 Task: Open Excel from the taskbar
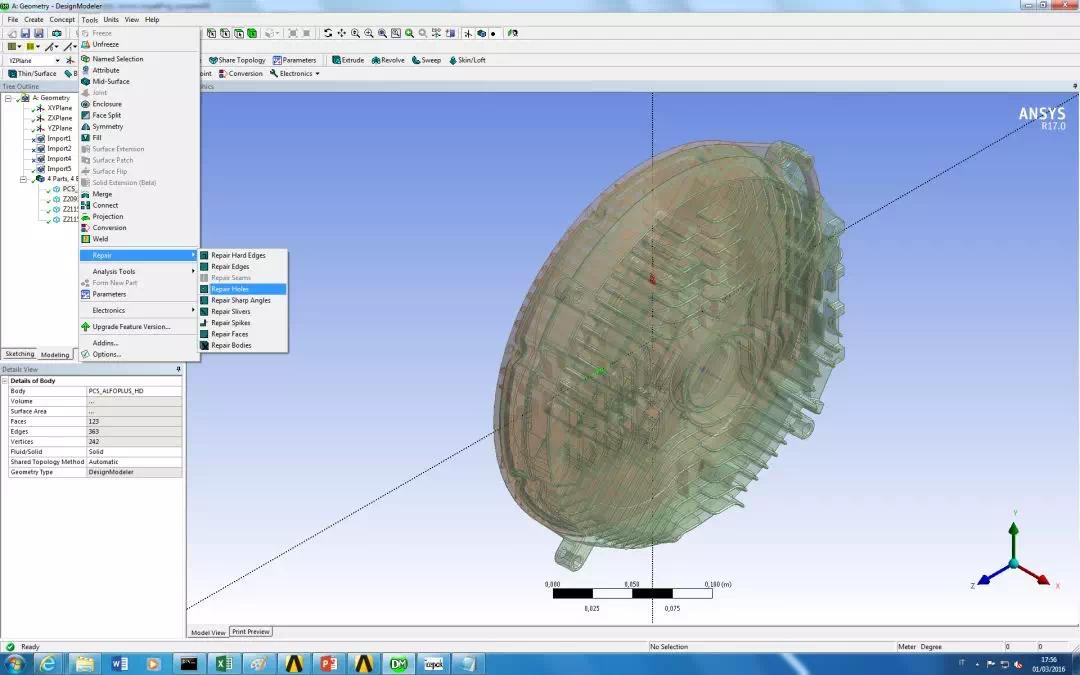click(224, 663)
